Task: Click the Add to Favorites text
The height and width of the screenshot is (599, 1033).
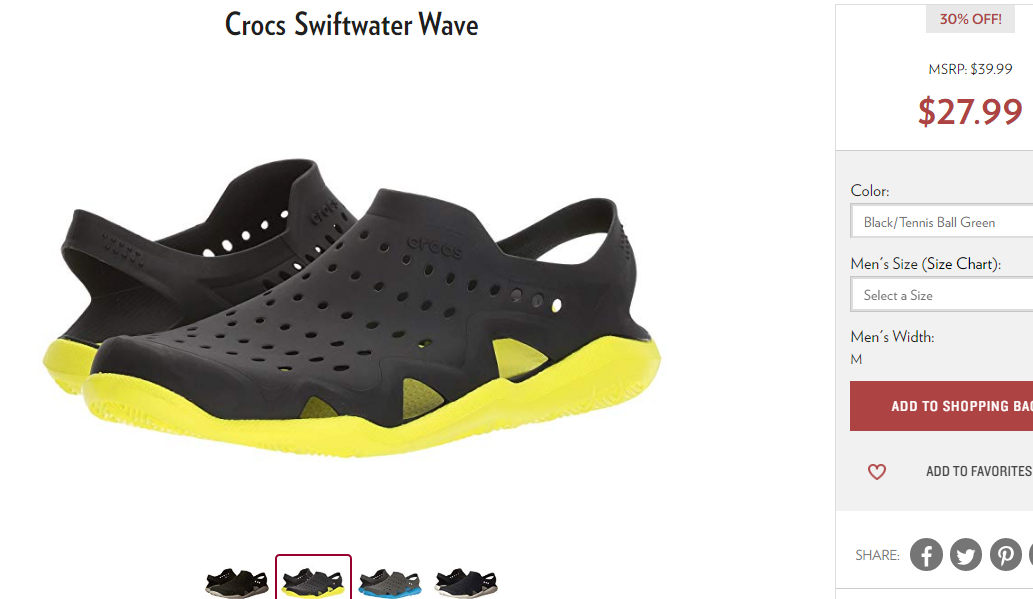Action: click(979, 471)
